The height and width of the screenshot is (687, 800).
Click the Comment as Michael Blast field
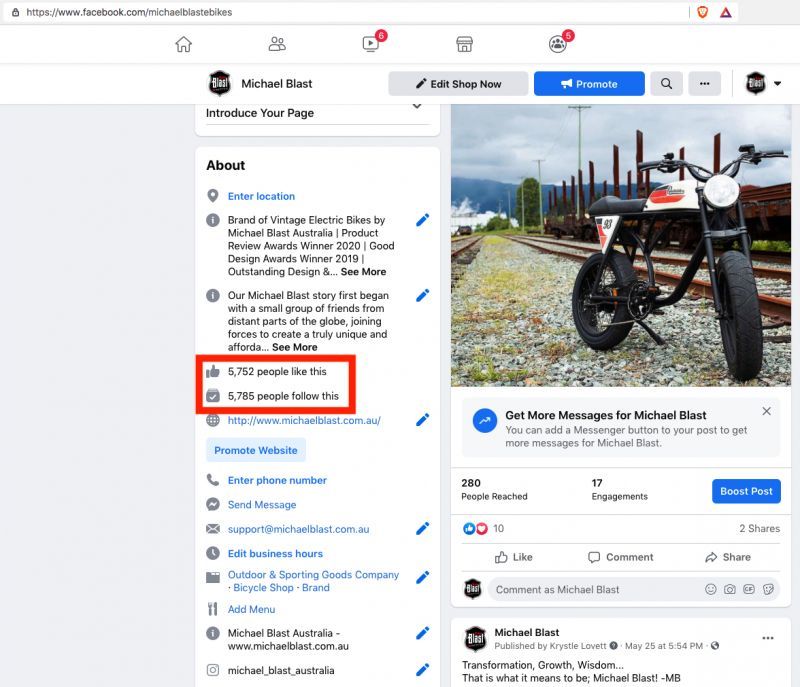595,589
